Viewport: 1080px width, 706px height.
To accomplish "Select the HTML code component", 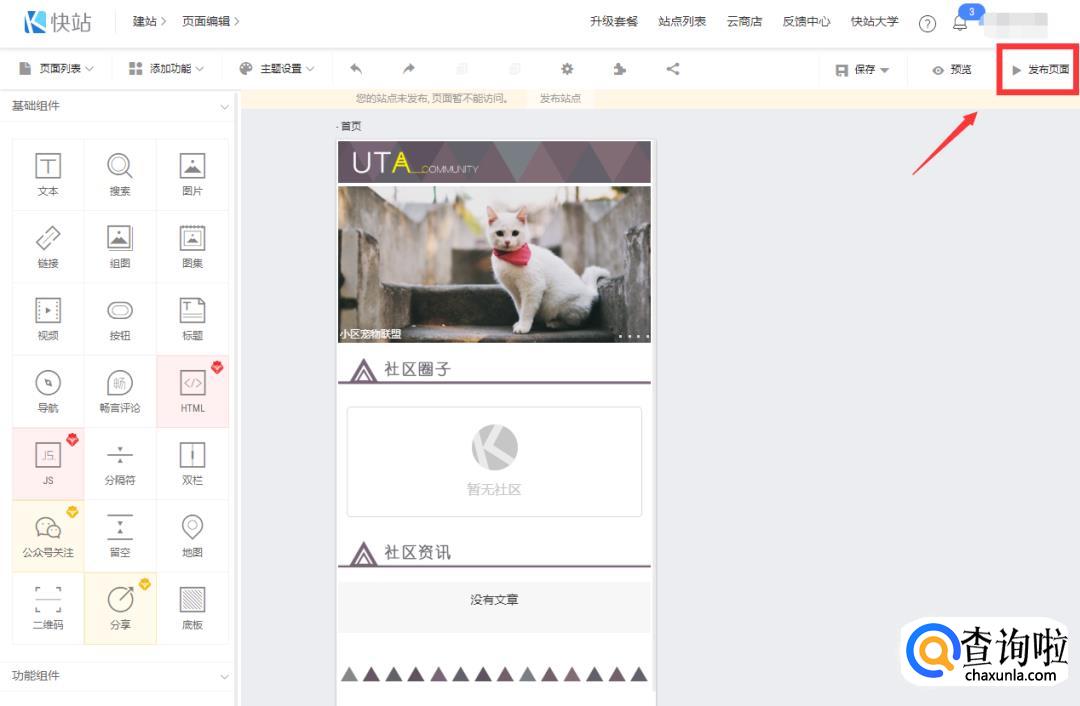I will click(x=193, y=391).
